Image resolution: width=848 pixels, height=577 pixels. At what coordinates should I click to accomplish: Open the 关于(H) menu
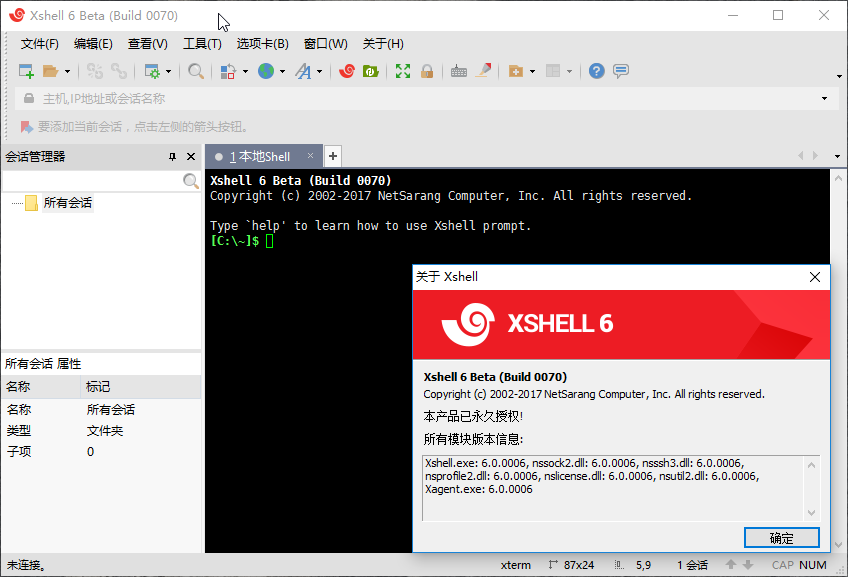pyautogui.click(x=383, y=44)
